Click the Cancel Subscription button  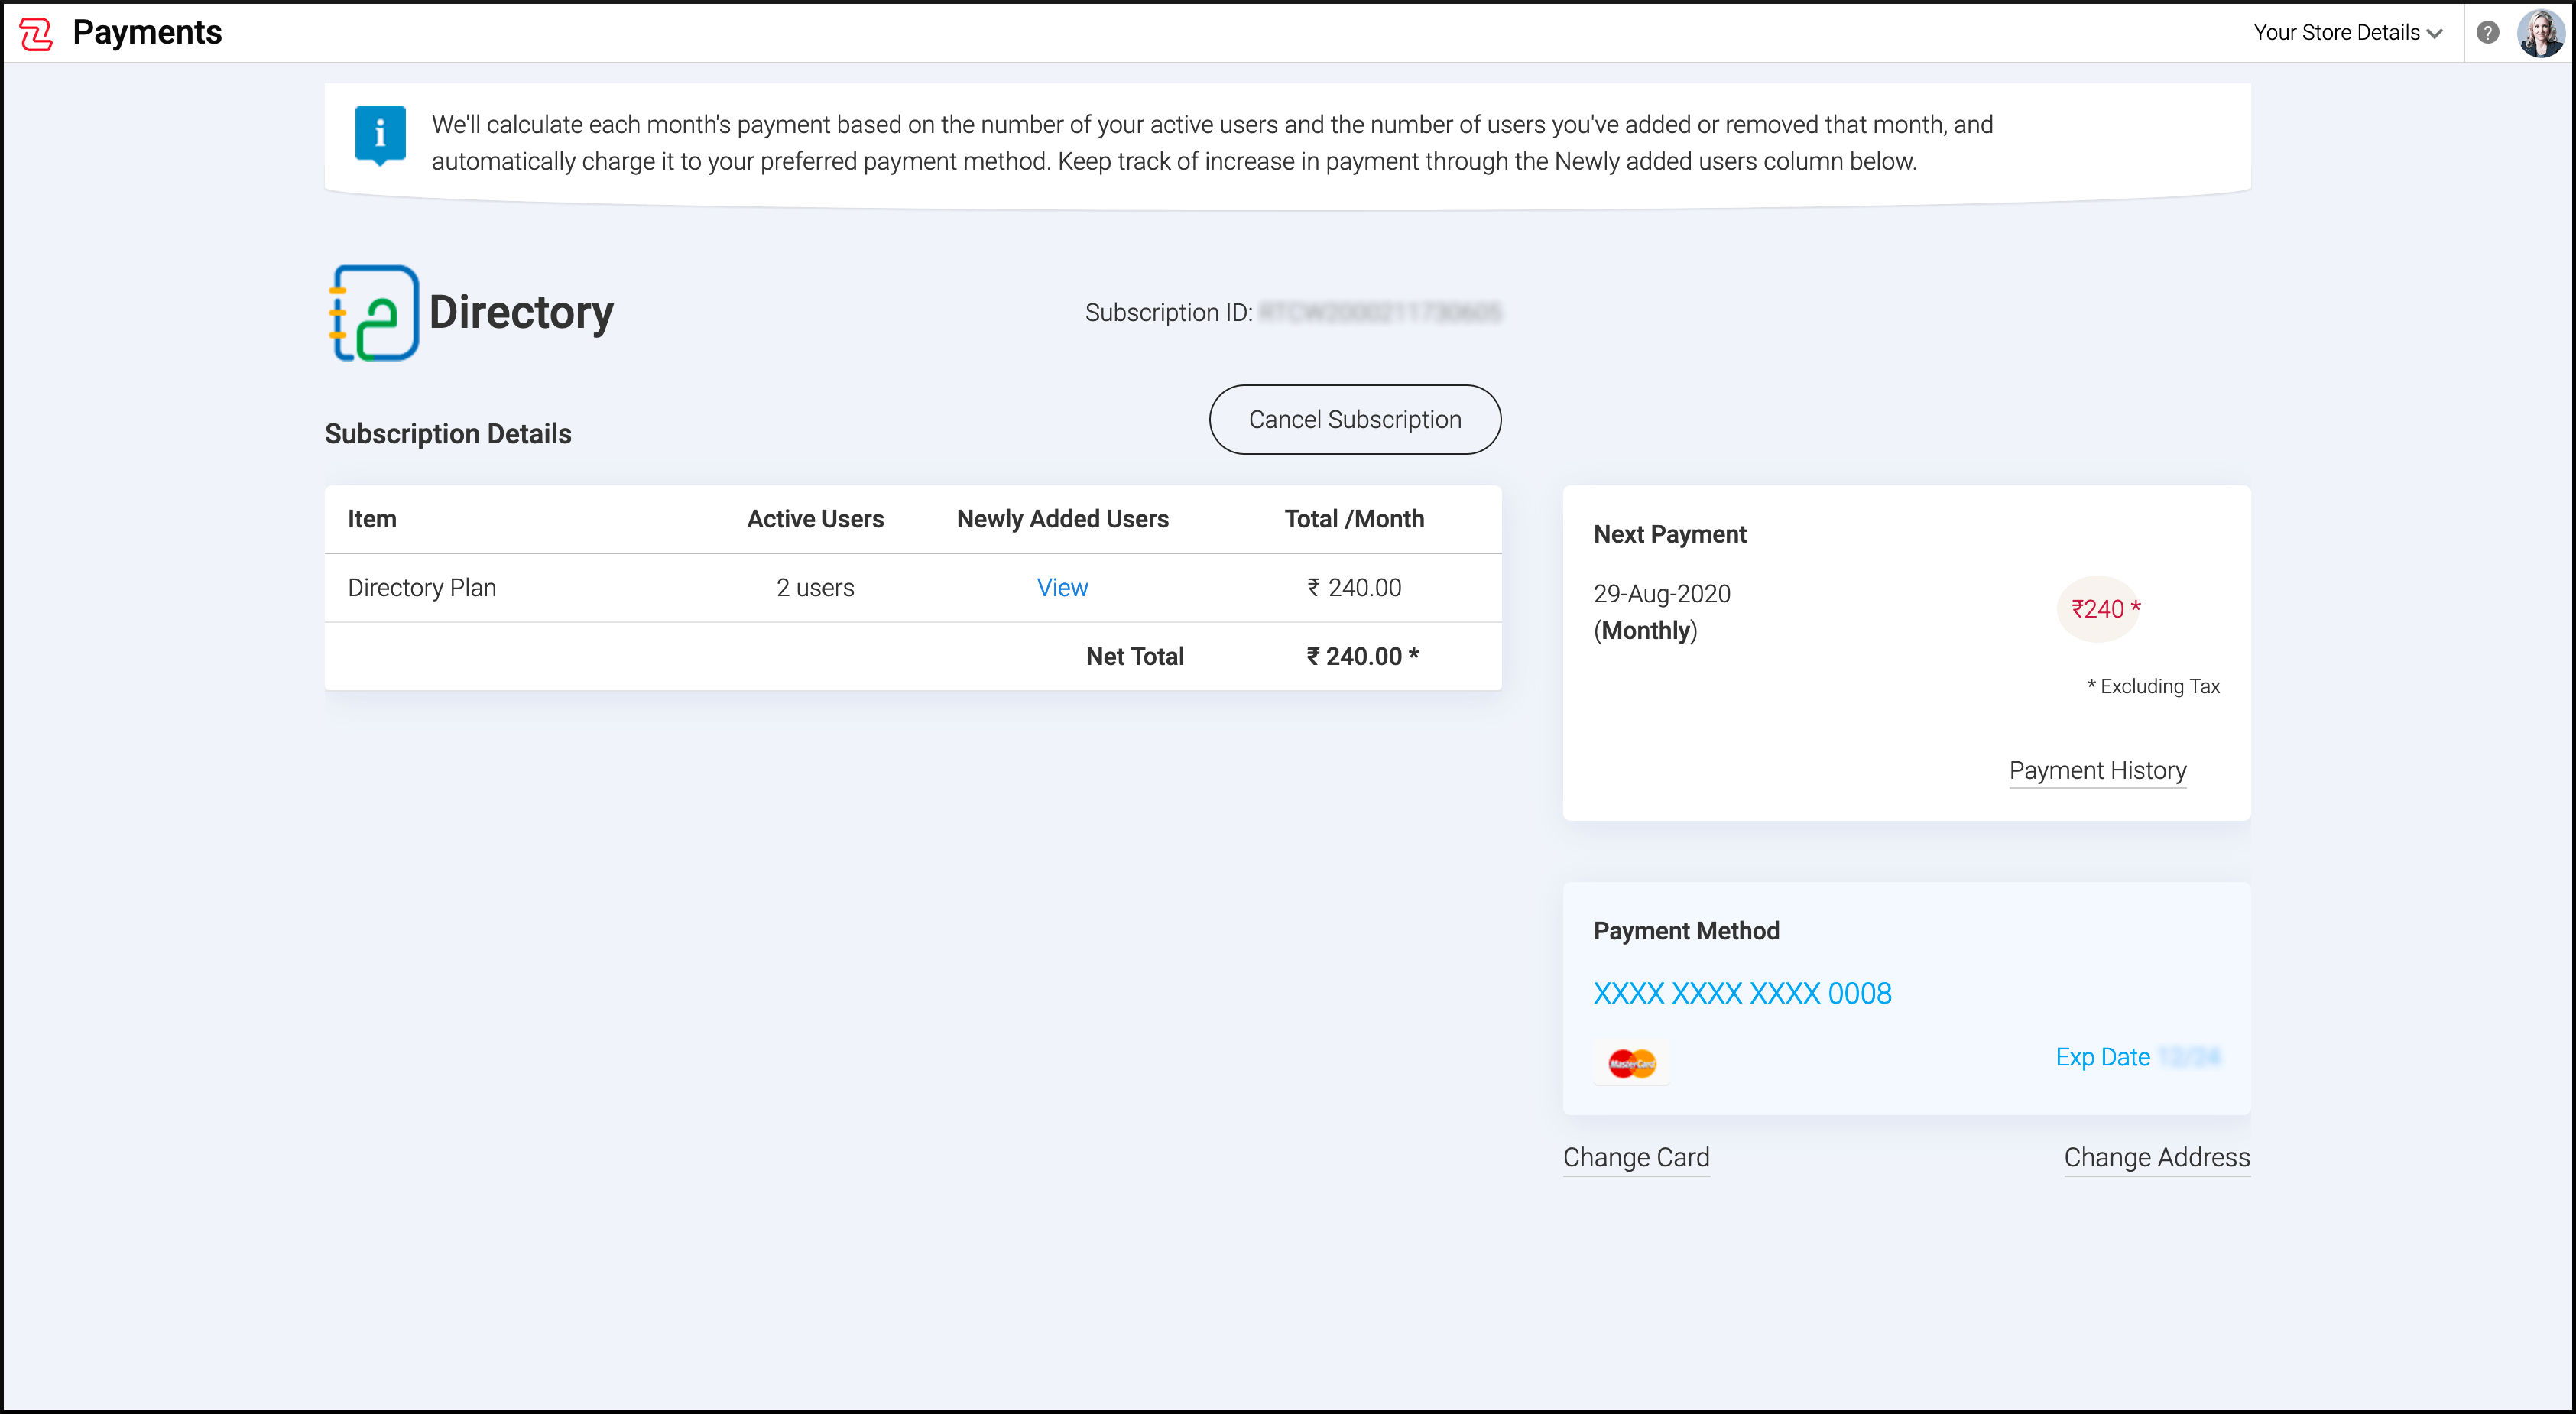tap(1354, 420)
